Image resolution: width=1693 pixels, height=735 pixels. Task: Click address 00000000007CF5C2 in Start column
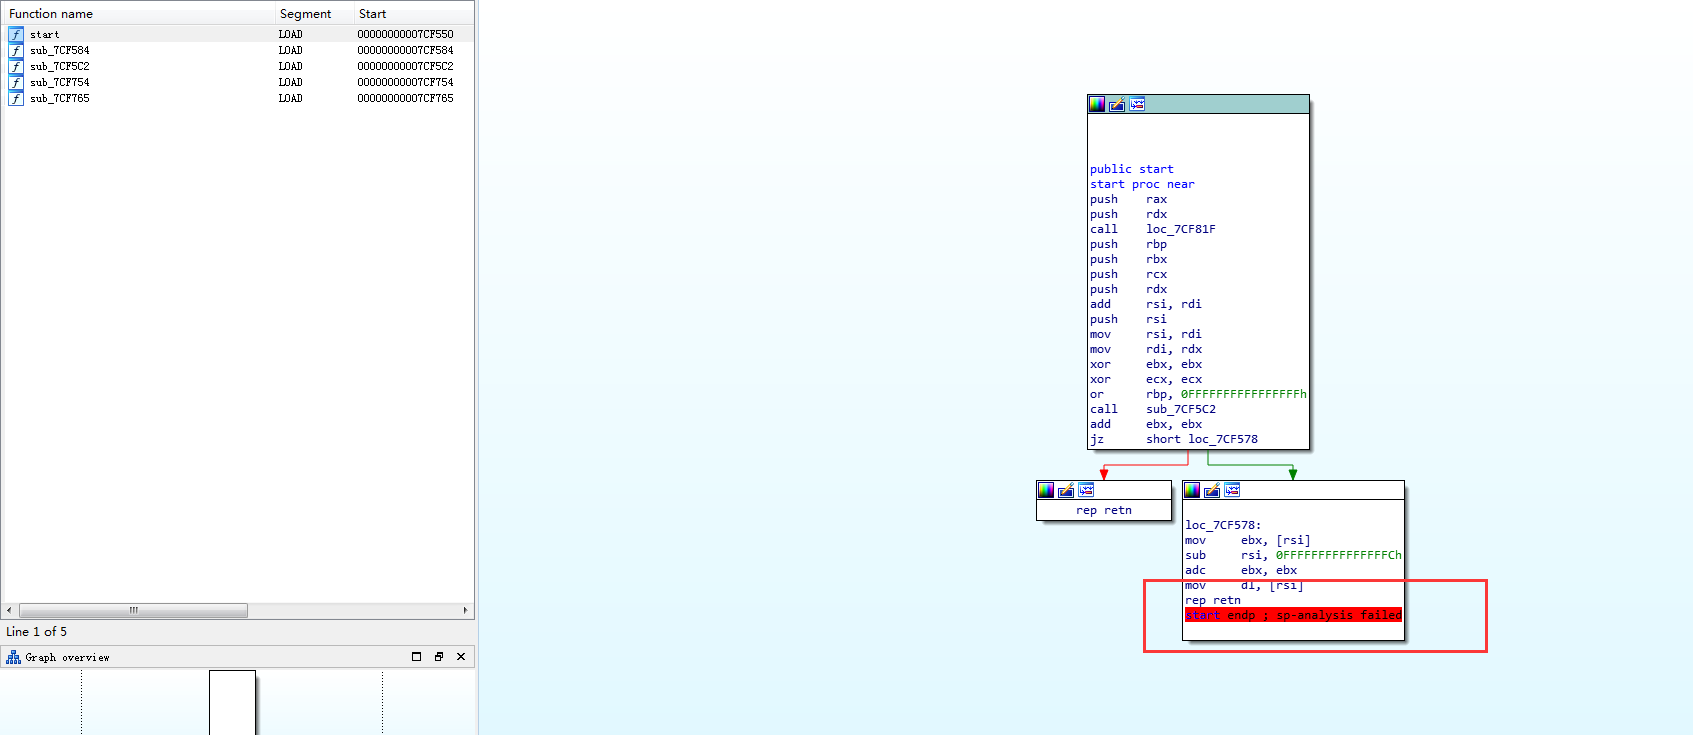pyautogui.click(x=405, y=66)
